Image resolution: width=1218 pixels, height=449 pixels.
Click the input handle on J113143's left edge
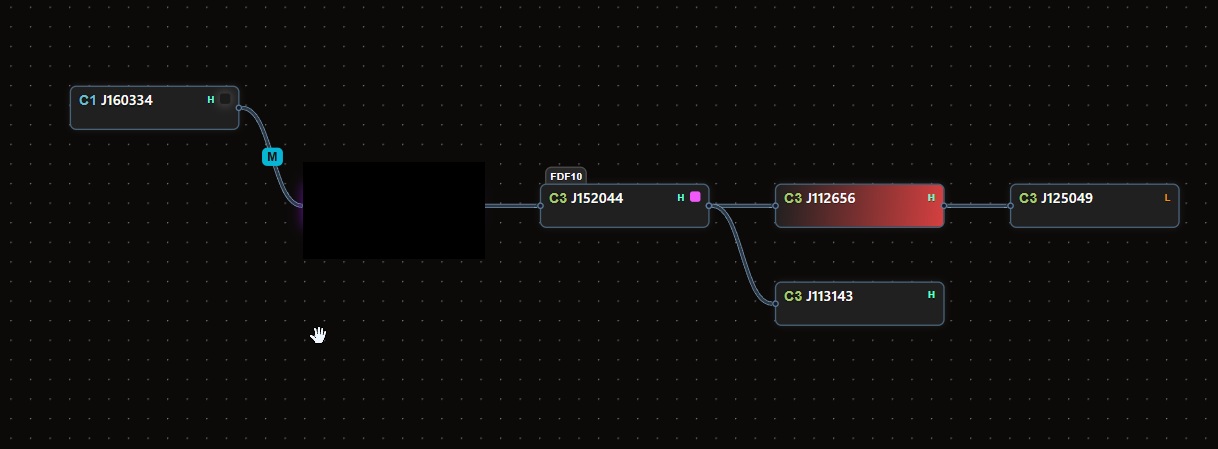(x=775, y=303)
